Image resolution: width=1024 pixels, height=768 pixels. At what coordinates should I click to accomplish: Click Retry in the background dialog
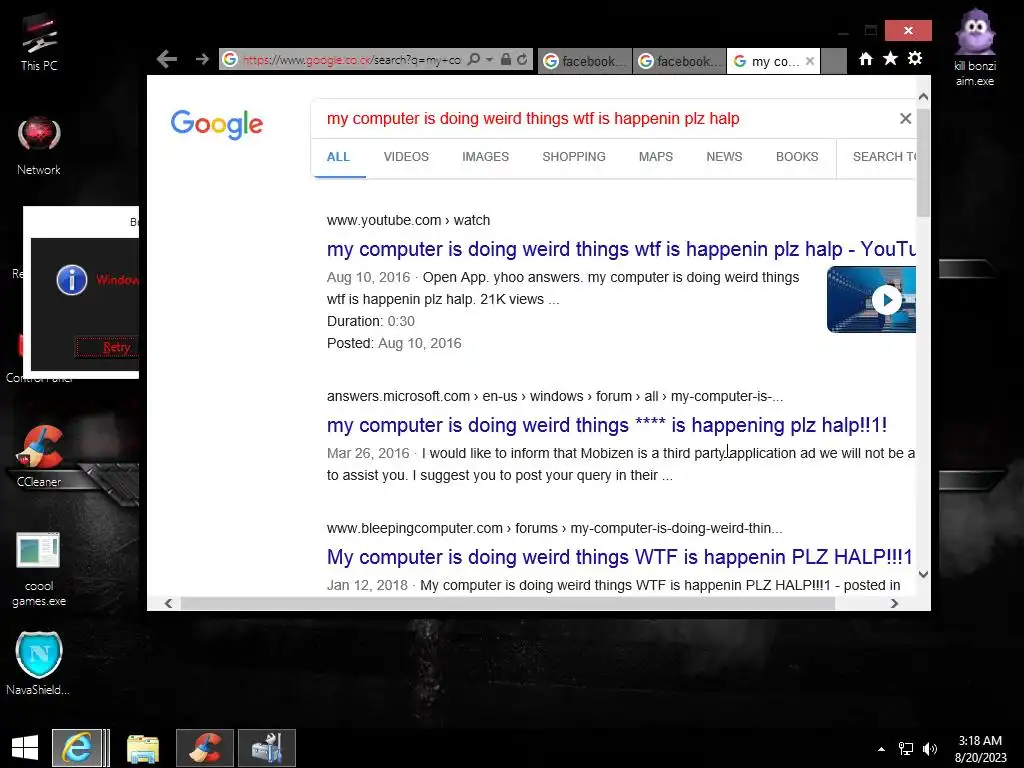[x=108, y=347]
